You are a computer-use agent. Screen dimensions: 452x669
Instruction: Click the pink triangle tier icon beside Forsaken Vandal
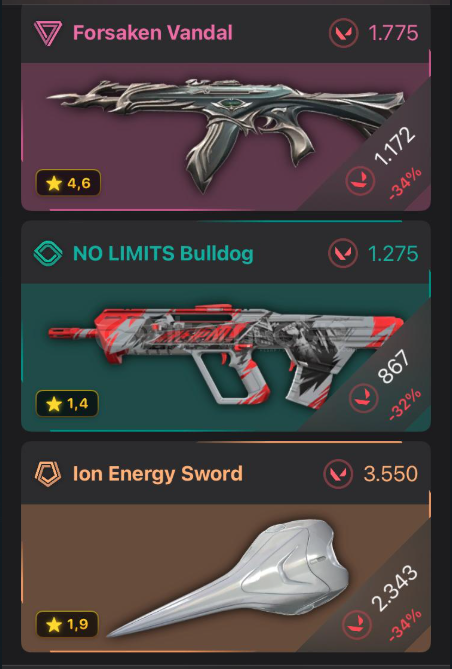[x=48, y=33]
